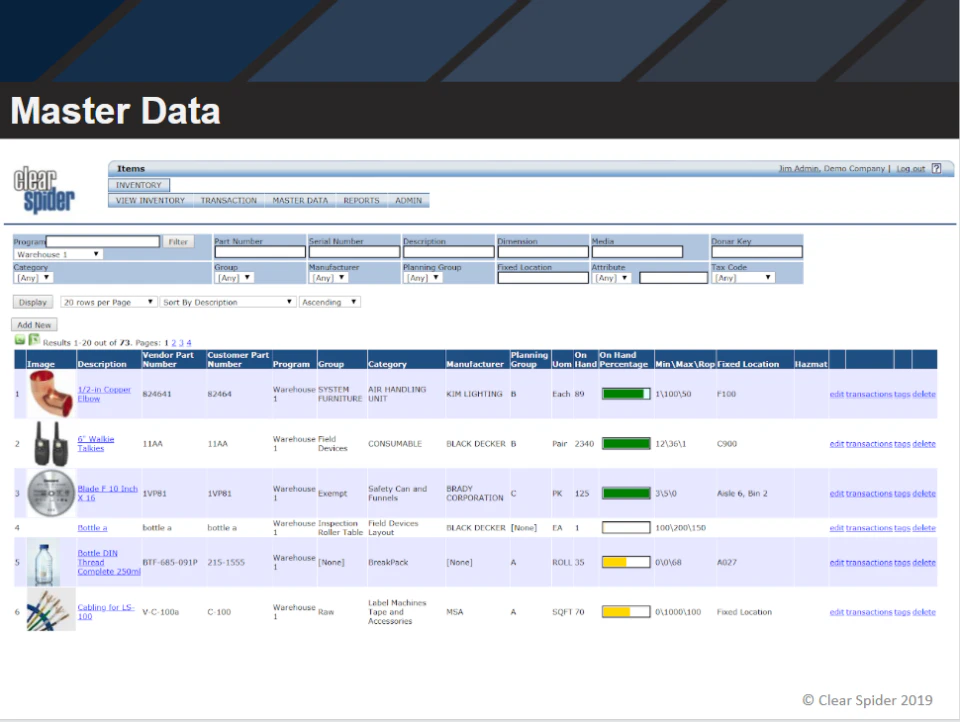Go to results page 2
The image size is (960, 722).
pos(172,343)
